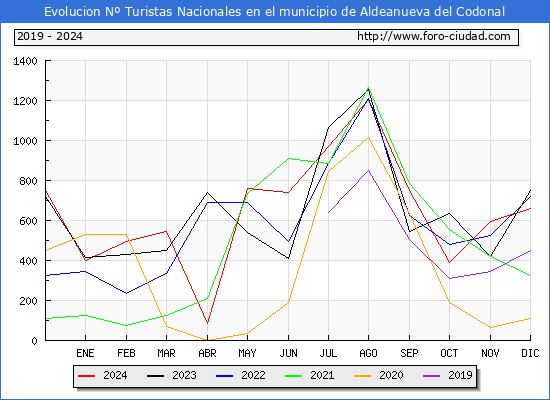Click the ABR month axis label
Image resolution: width=550 pixels, height=400 pixels.
207,353
